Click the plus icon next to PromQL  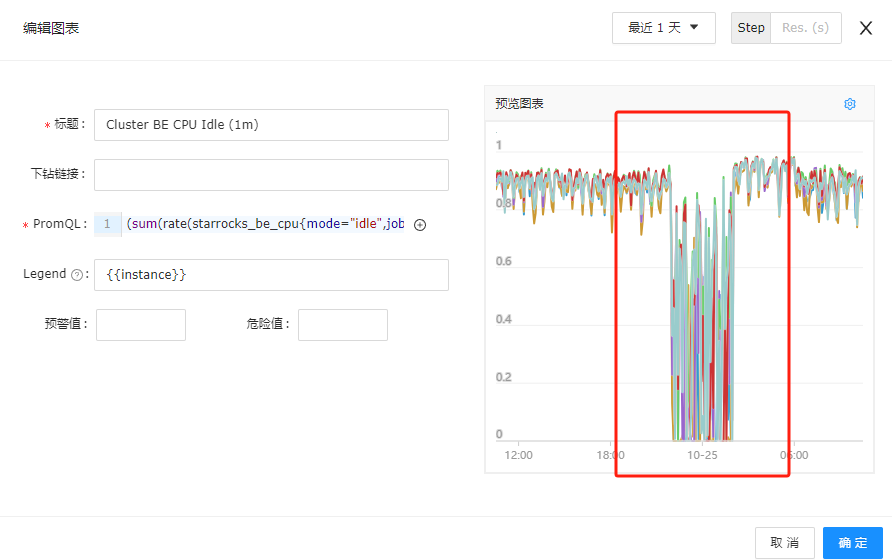coord(420,225)
